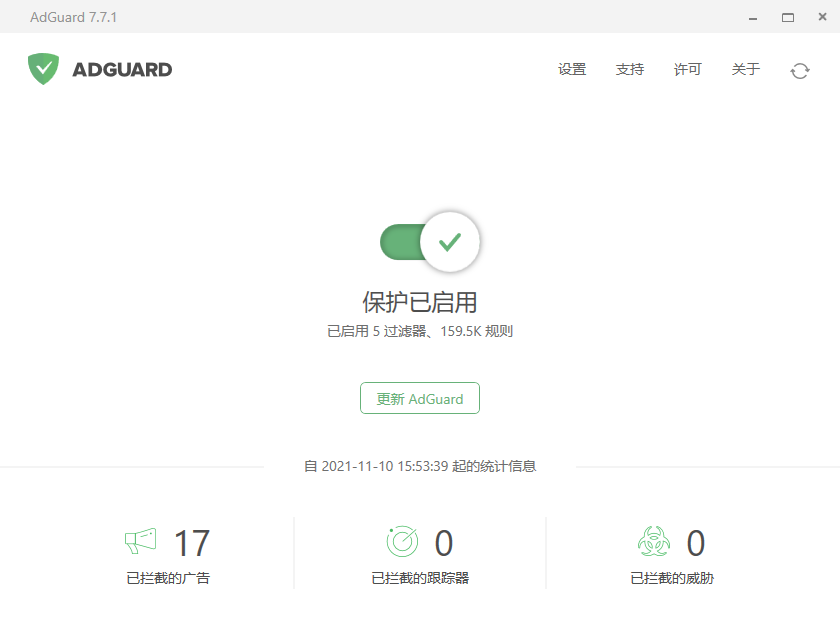
Task: Click the megaphone blocked ads icon
Action: 141,542
